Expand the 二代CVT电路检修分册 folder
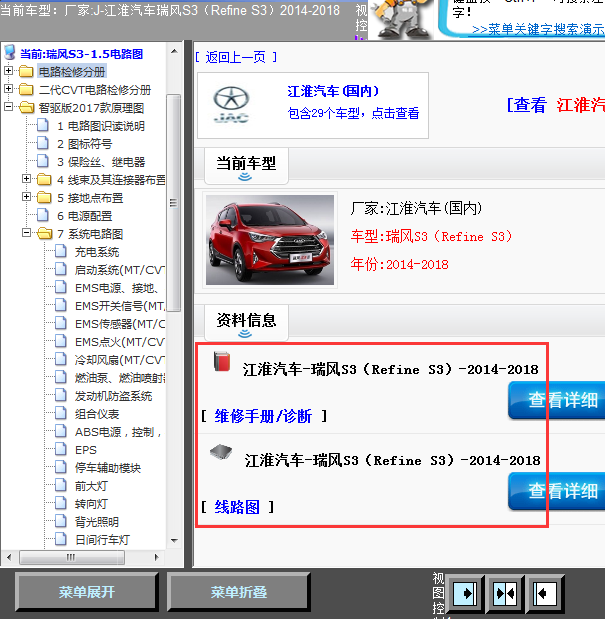605x619 pixels. coord(9,90)
